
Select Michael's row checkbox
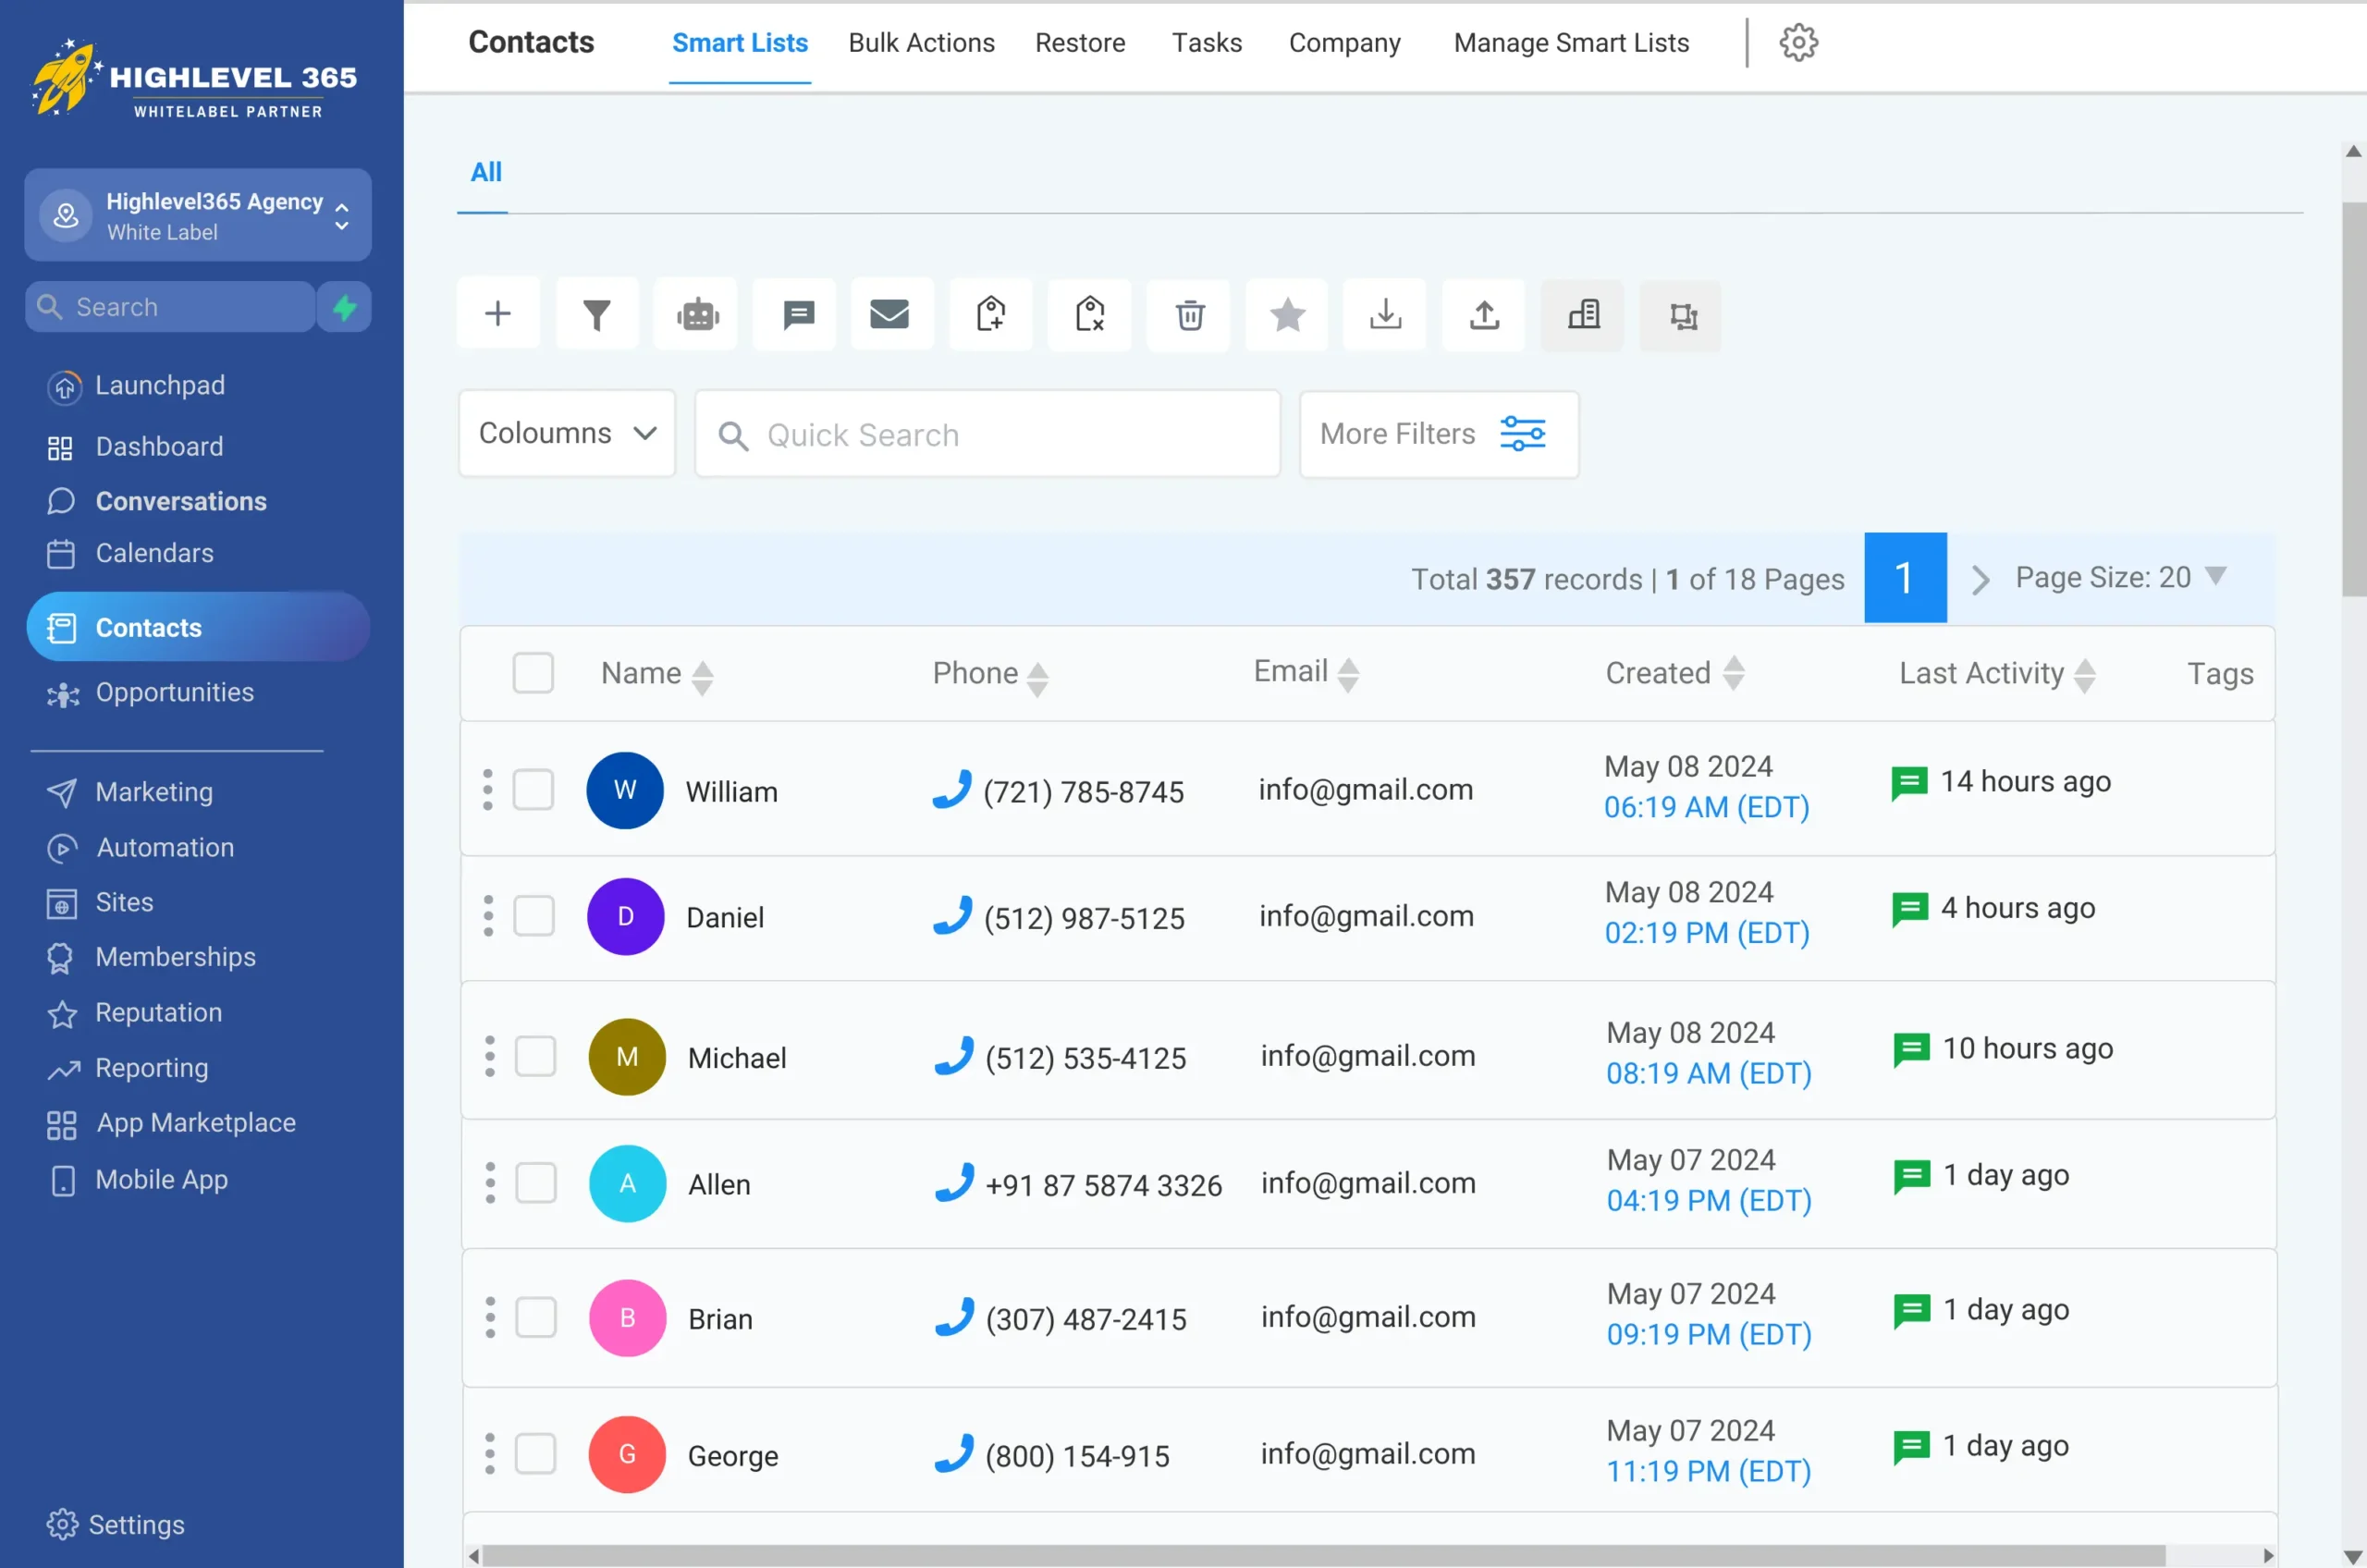(x=535, y=1056)
